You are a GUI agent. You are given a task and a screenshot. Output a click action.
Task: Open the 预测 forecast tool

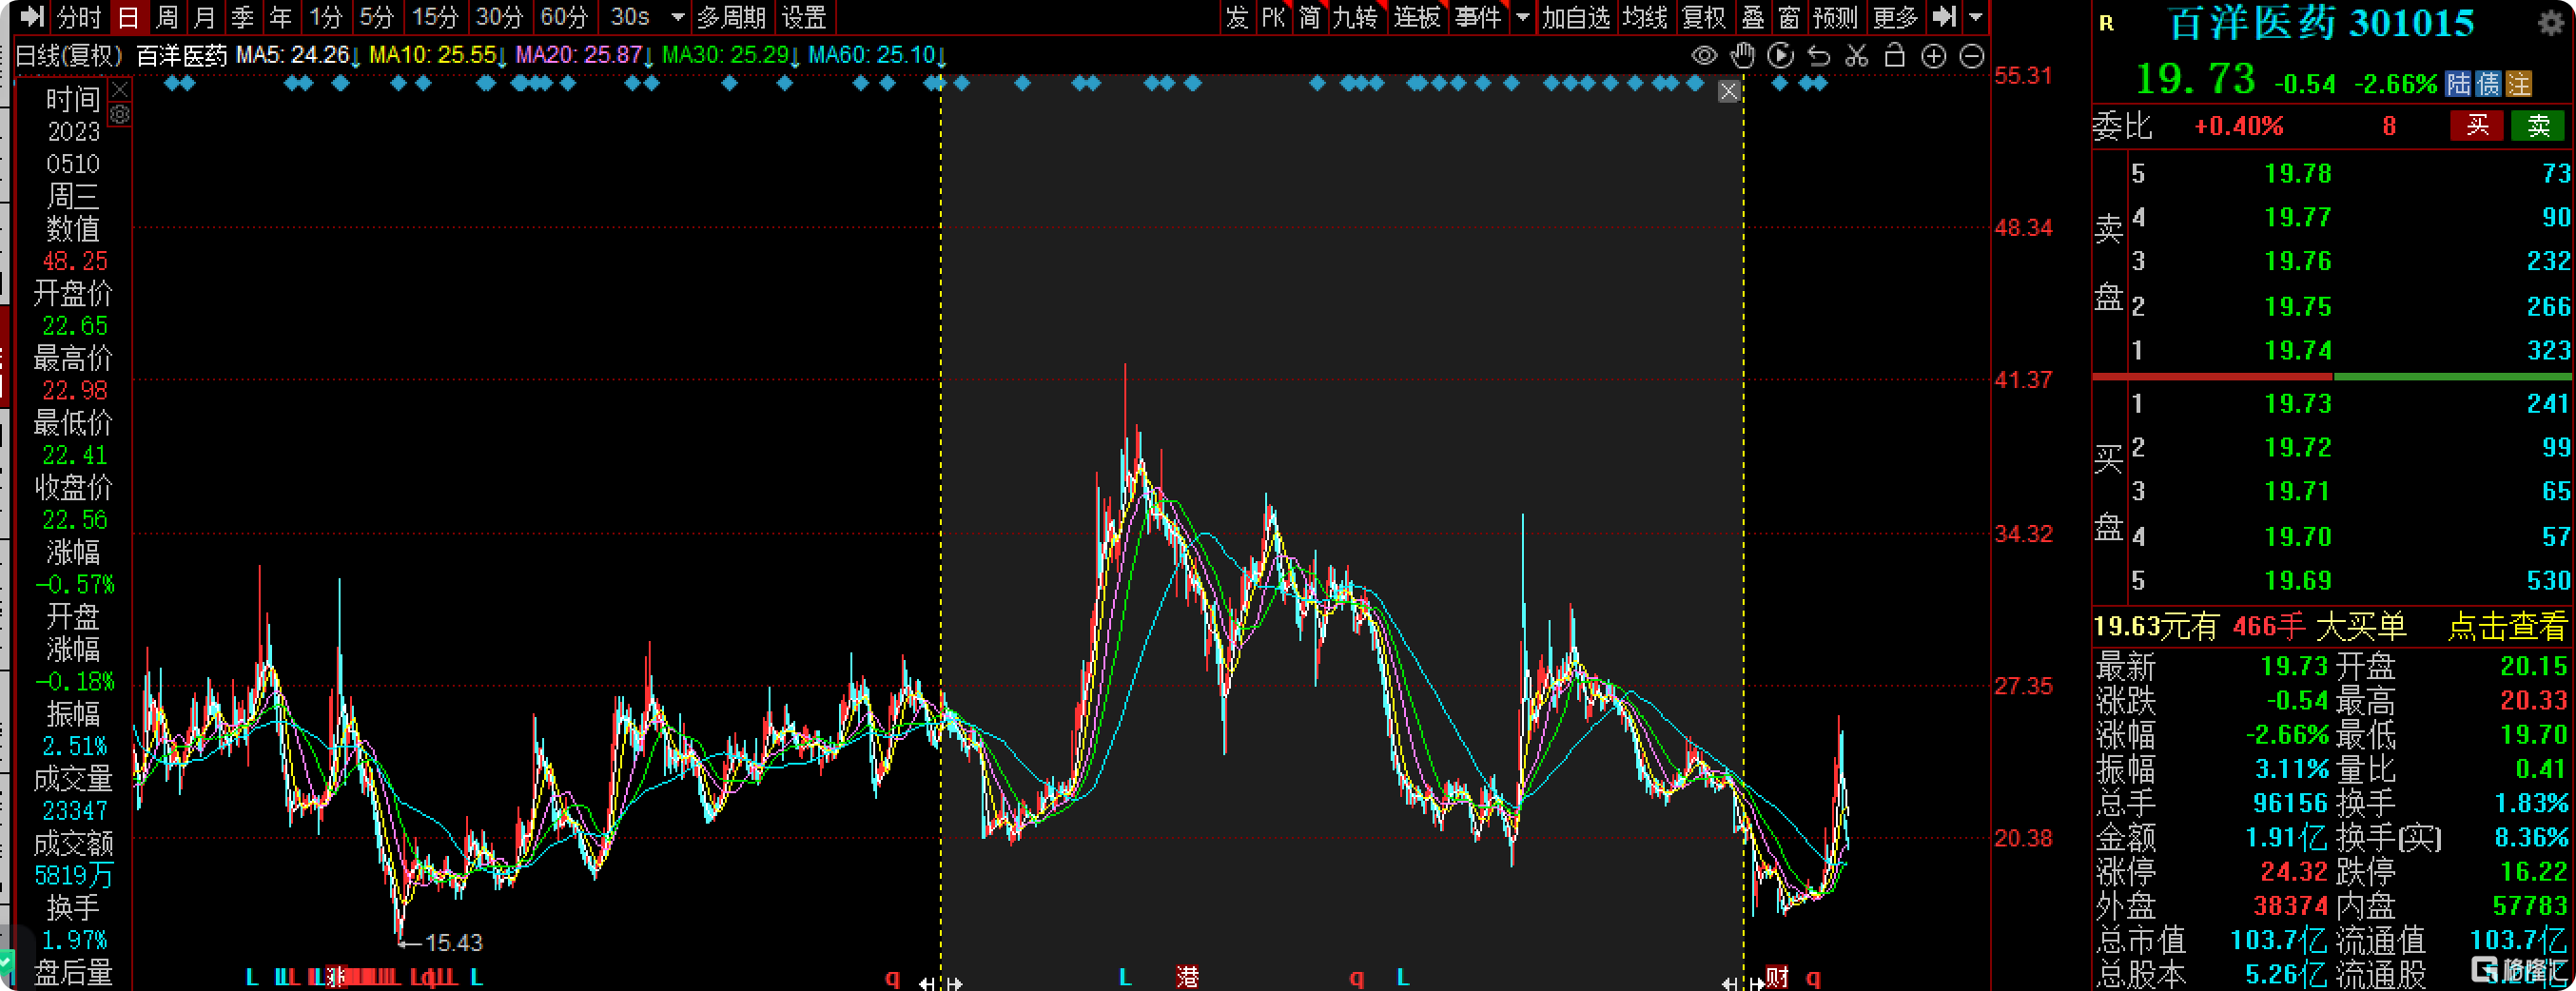(x=1835, y=16)
